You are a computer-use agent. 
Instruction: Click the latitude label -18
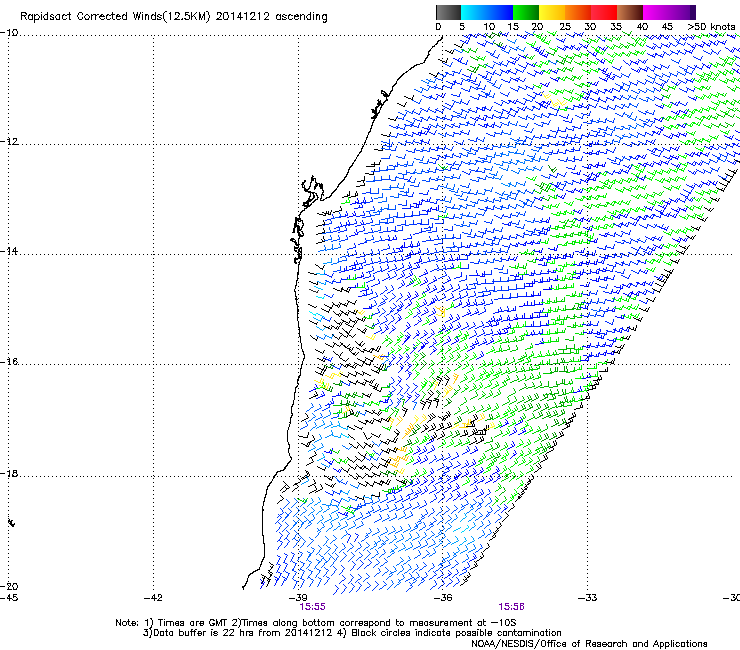[9, 473]
